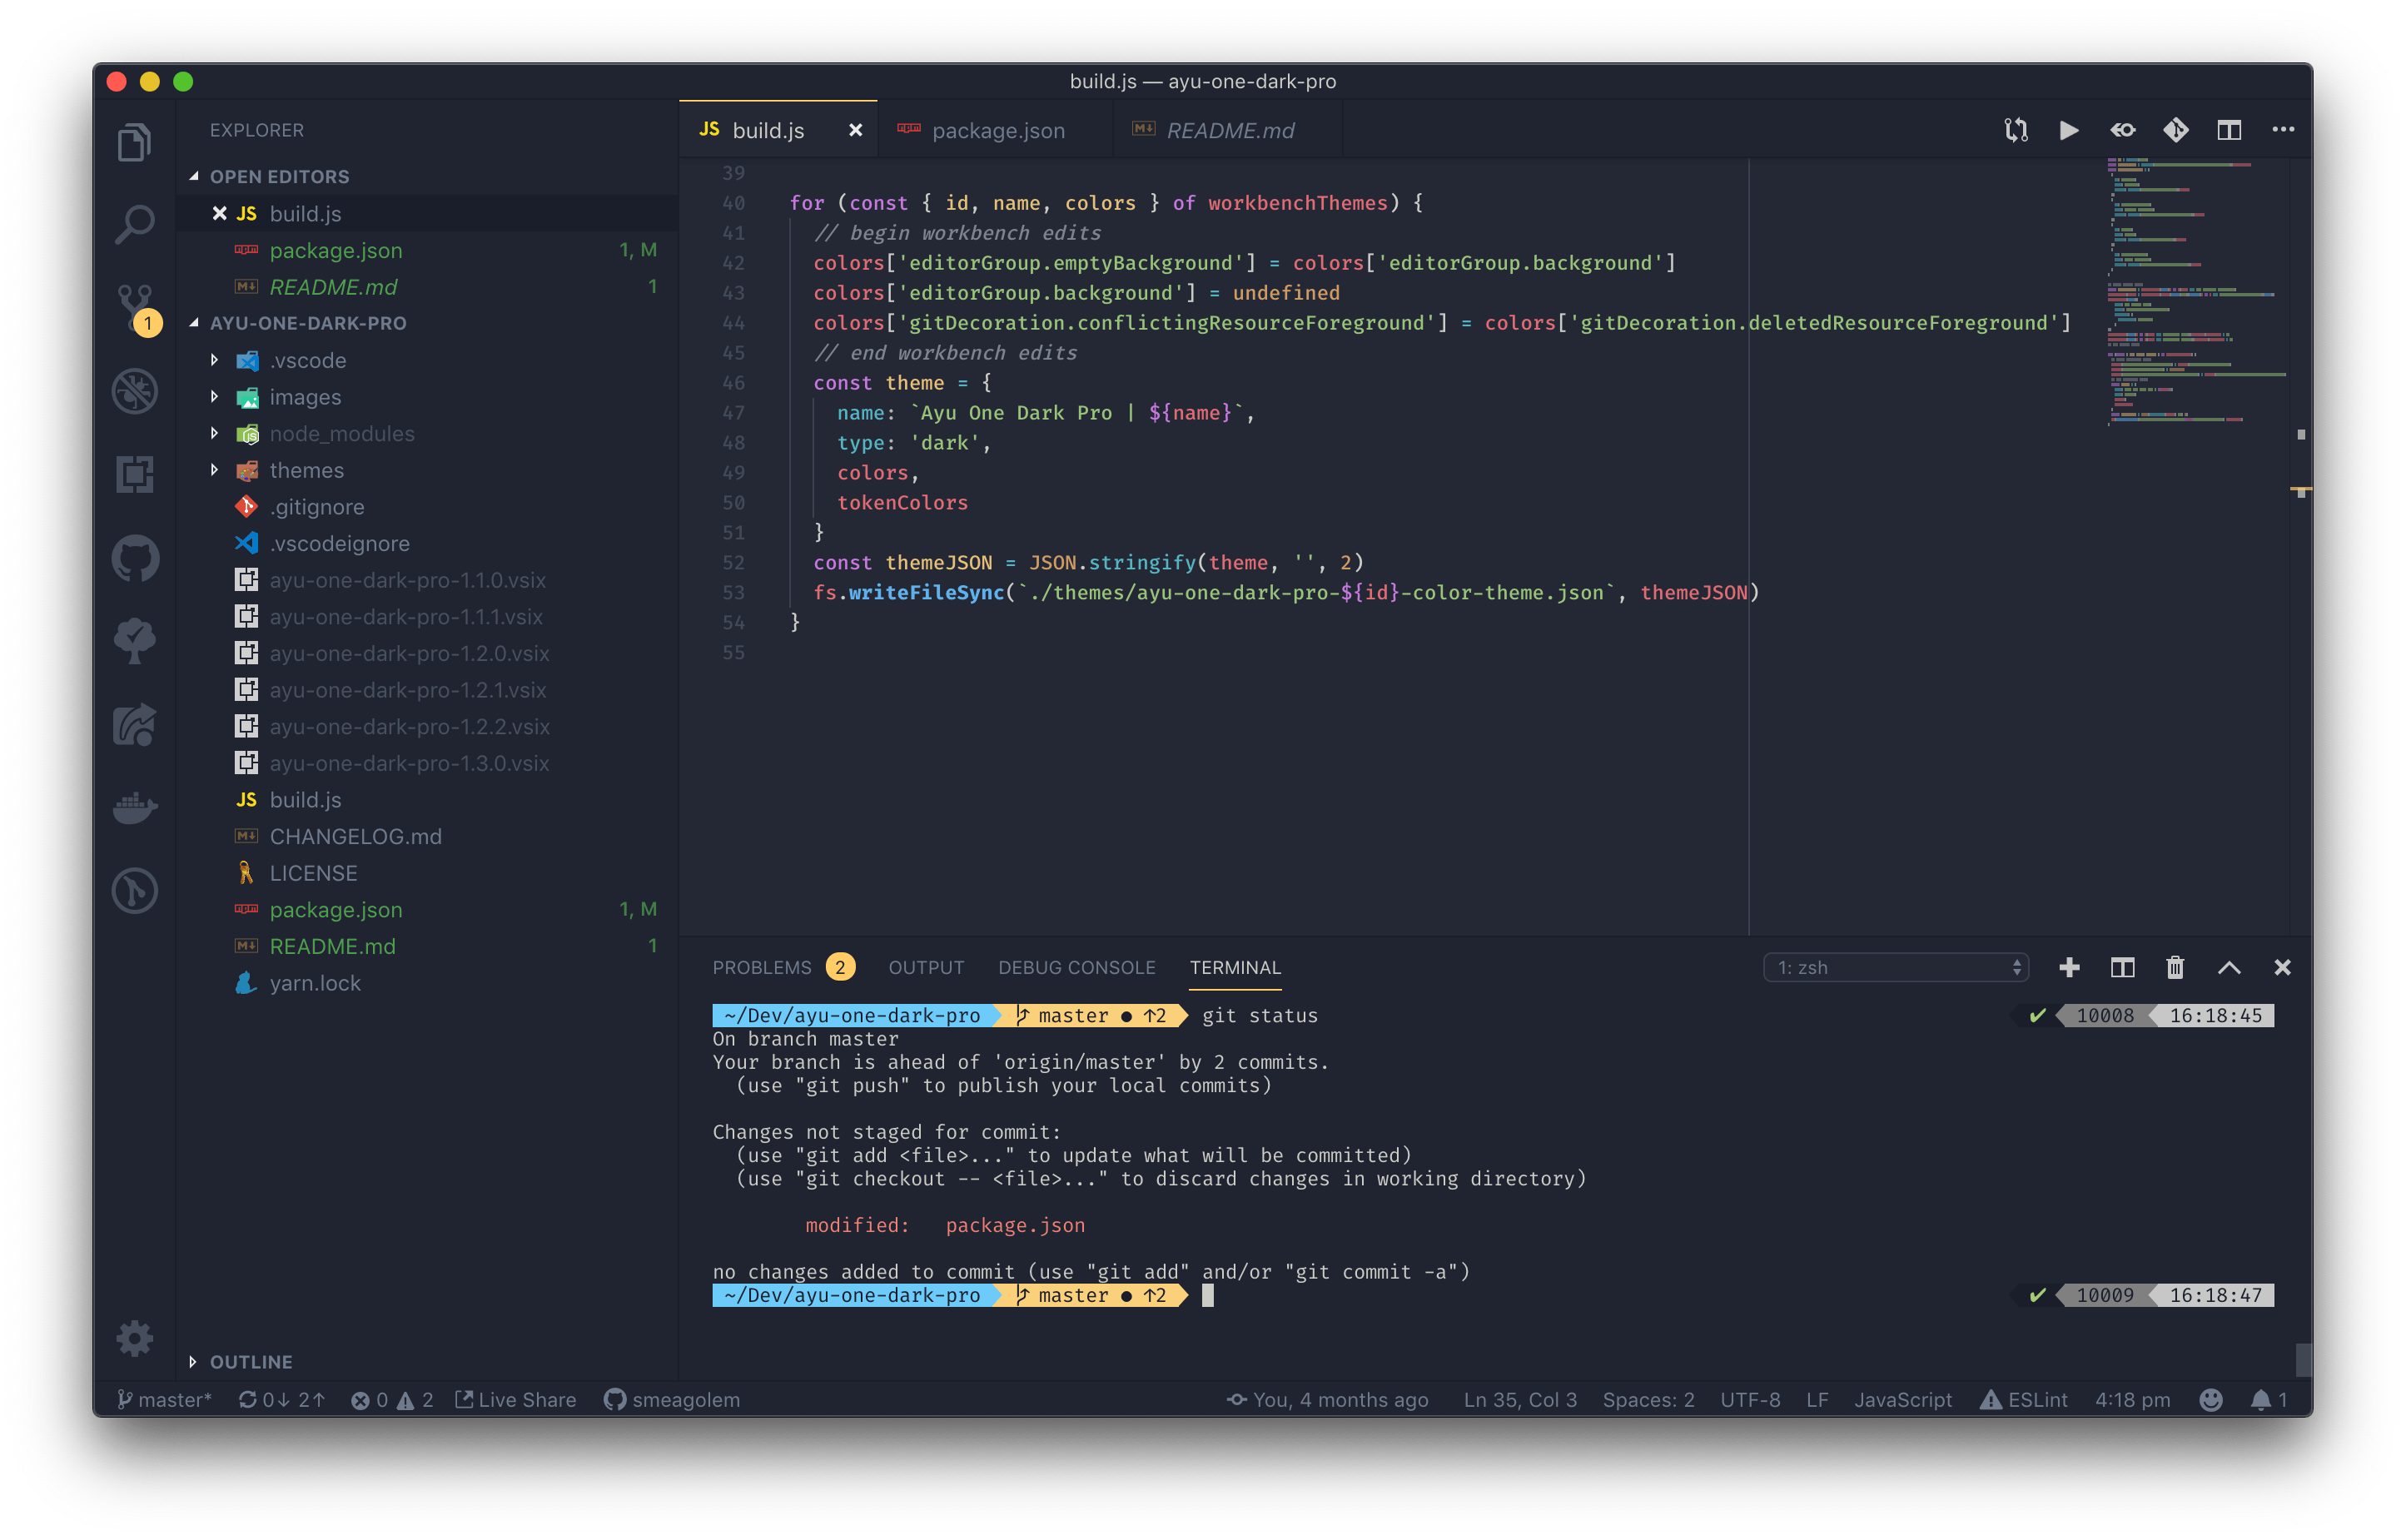Kill terminal with the trash icon
Screen dimensions: 2406x1540
tap(2174, 967)
